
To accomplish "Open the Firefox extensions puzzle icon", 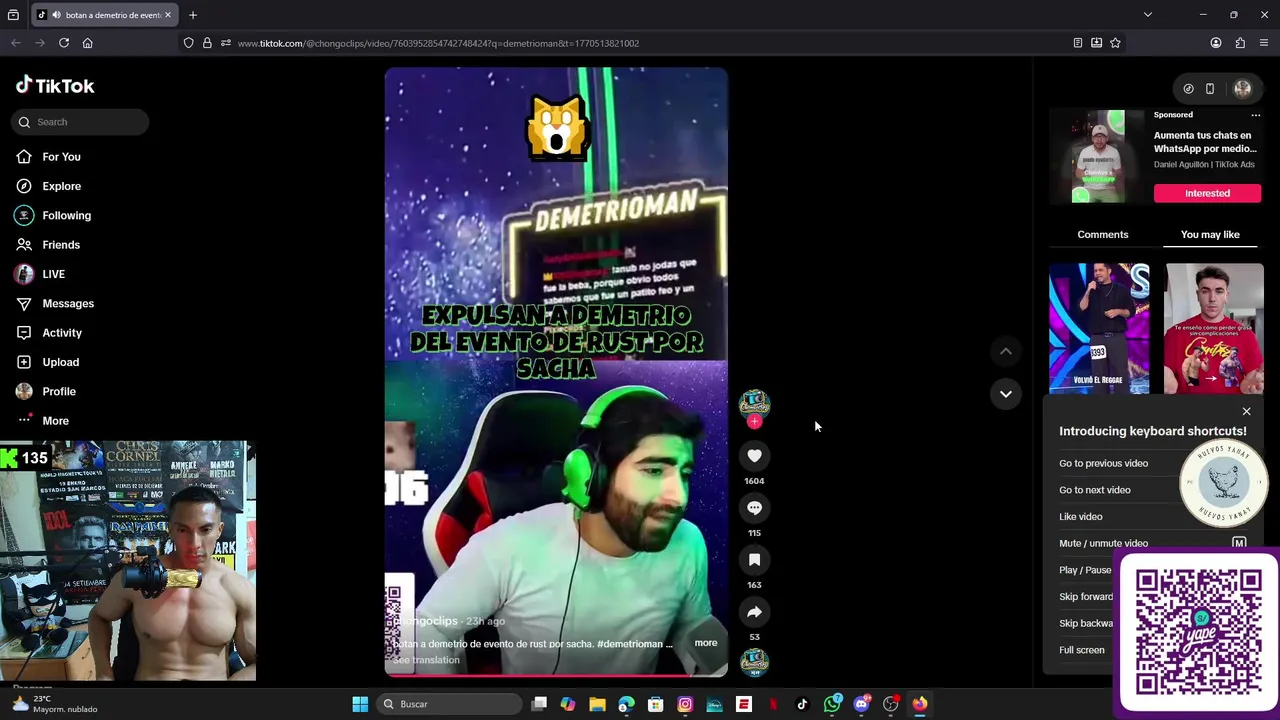I will point(1240,43).
